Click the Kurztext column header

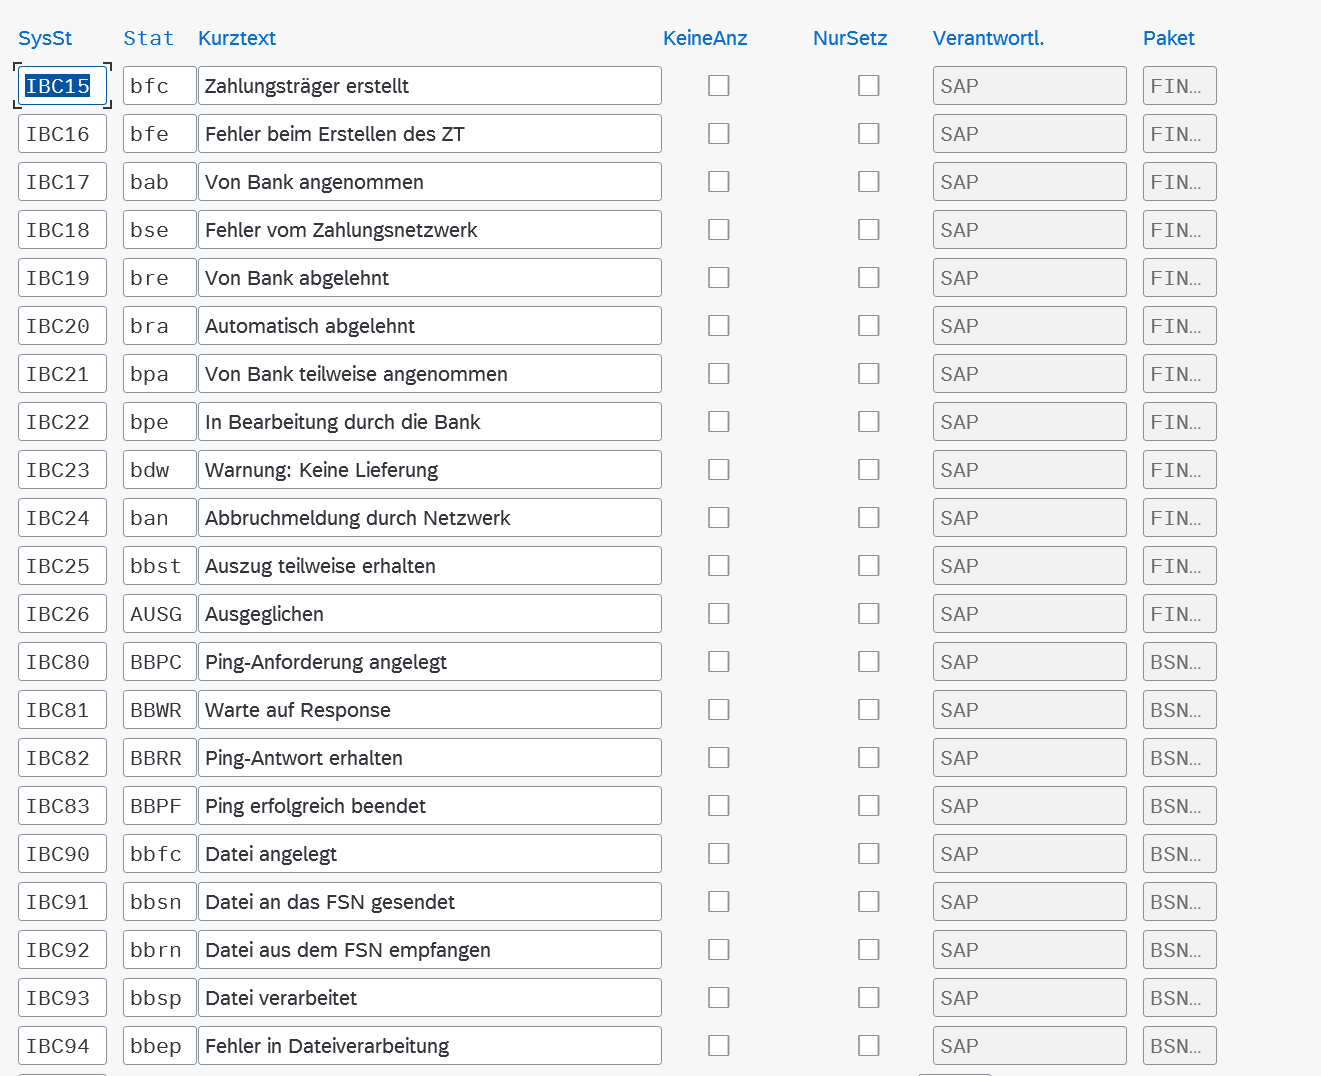237,38
